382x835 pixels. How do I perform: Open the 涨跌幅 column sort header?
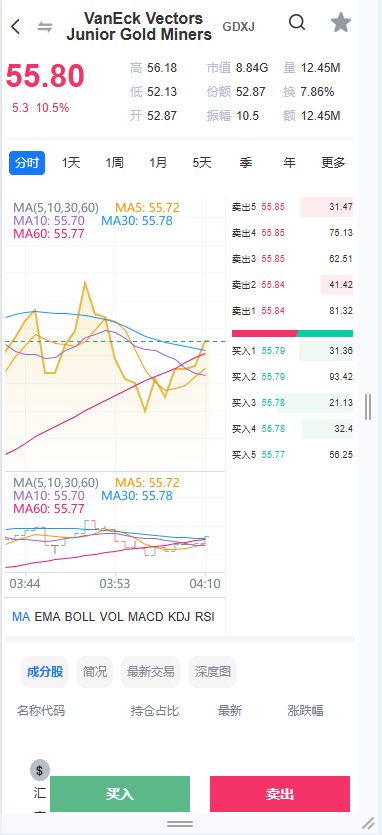tap(305, 710)
